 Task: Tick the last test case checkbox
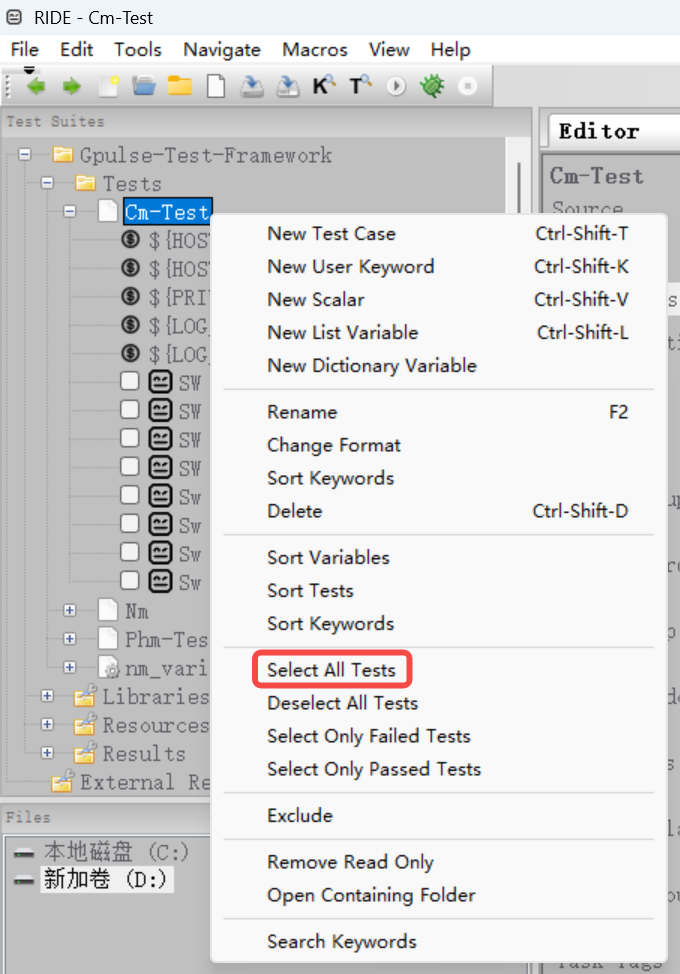(x=130, y=581)
